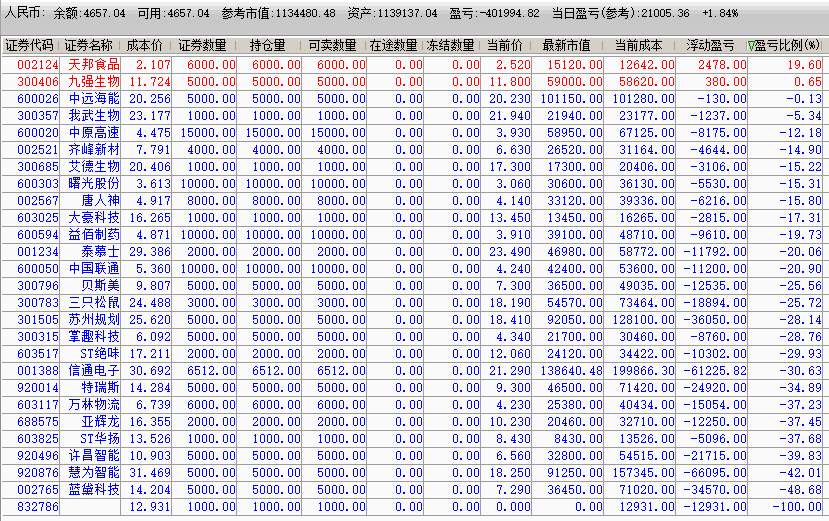Screen dimensions: 829x521
Task: Click the 冻结数量 column header
Action: click(x=450, y=45)
